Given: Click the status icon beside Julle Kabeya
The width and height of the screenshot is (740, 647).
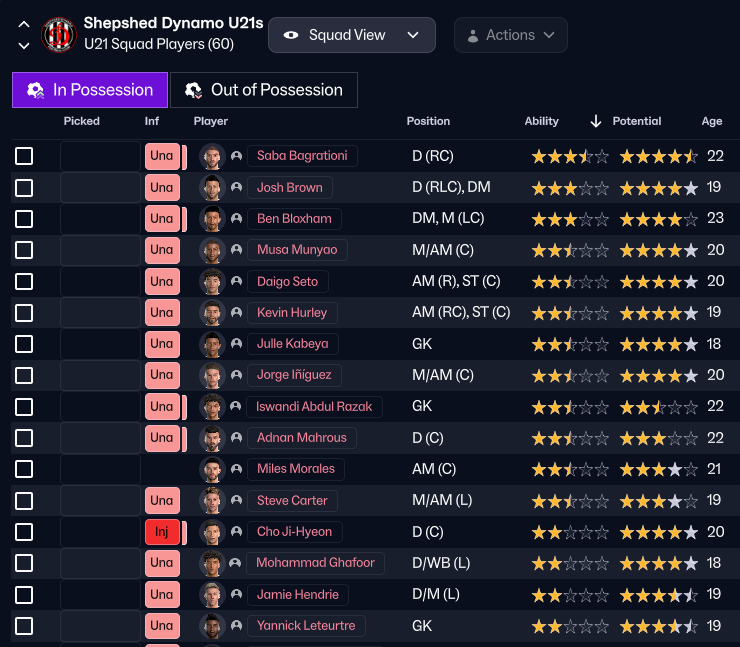Looking at the screenshot, I should click(x=236, y=344).
